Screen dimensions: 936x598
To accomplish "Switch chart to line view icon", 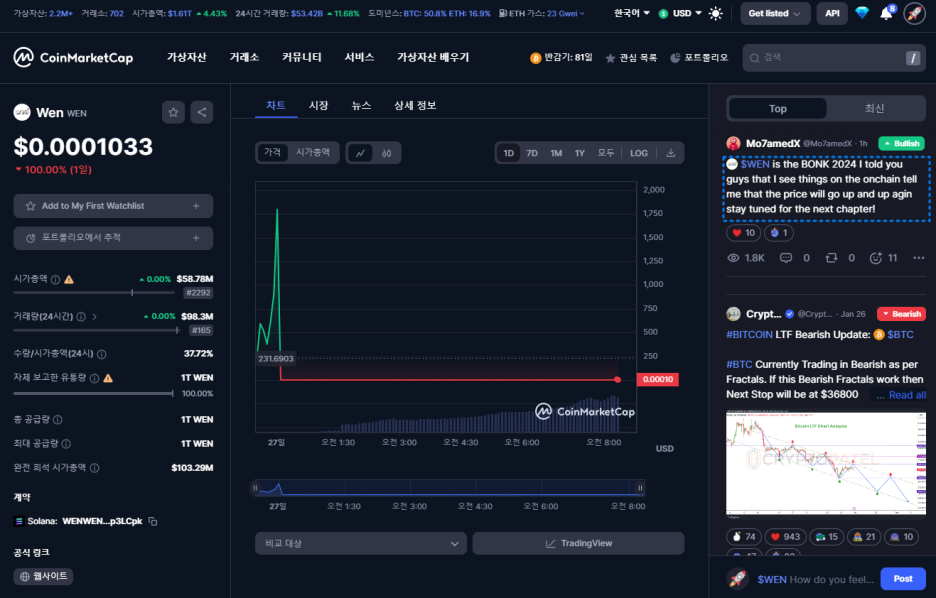I will (360, 153).
